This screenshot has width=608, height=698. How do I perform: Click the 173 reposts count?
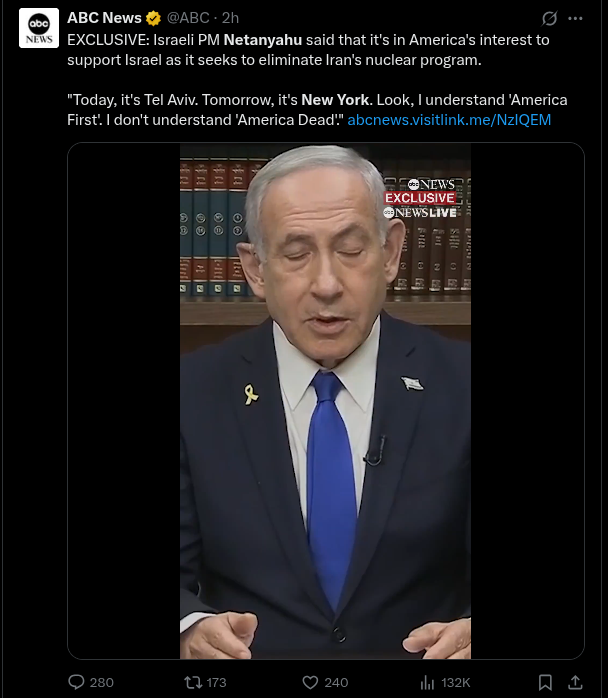pos(216,682)
